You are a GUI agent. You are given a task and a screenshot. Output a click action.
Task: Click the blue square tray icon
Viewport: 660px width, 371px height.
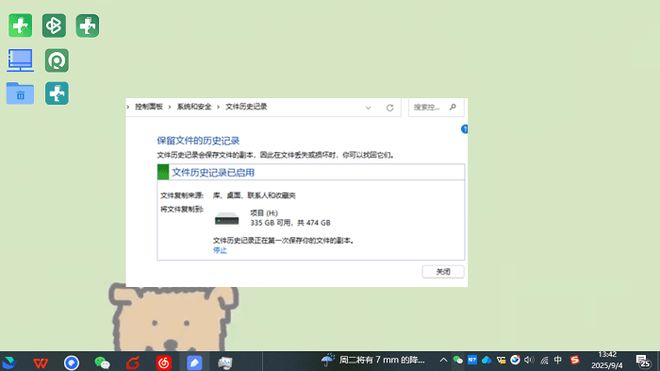click(472, 360)
